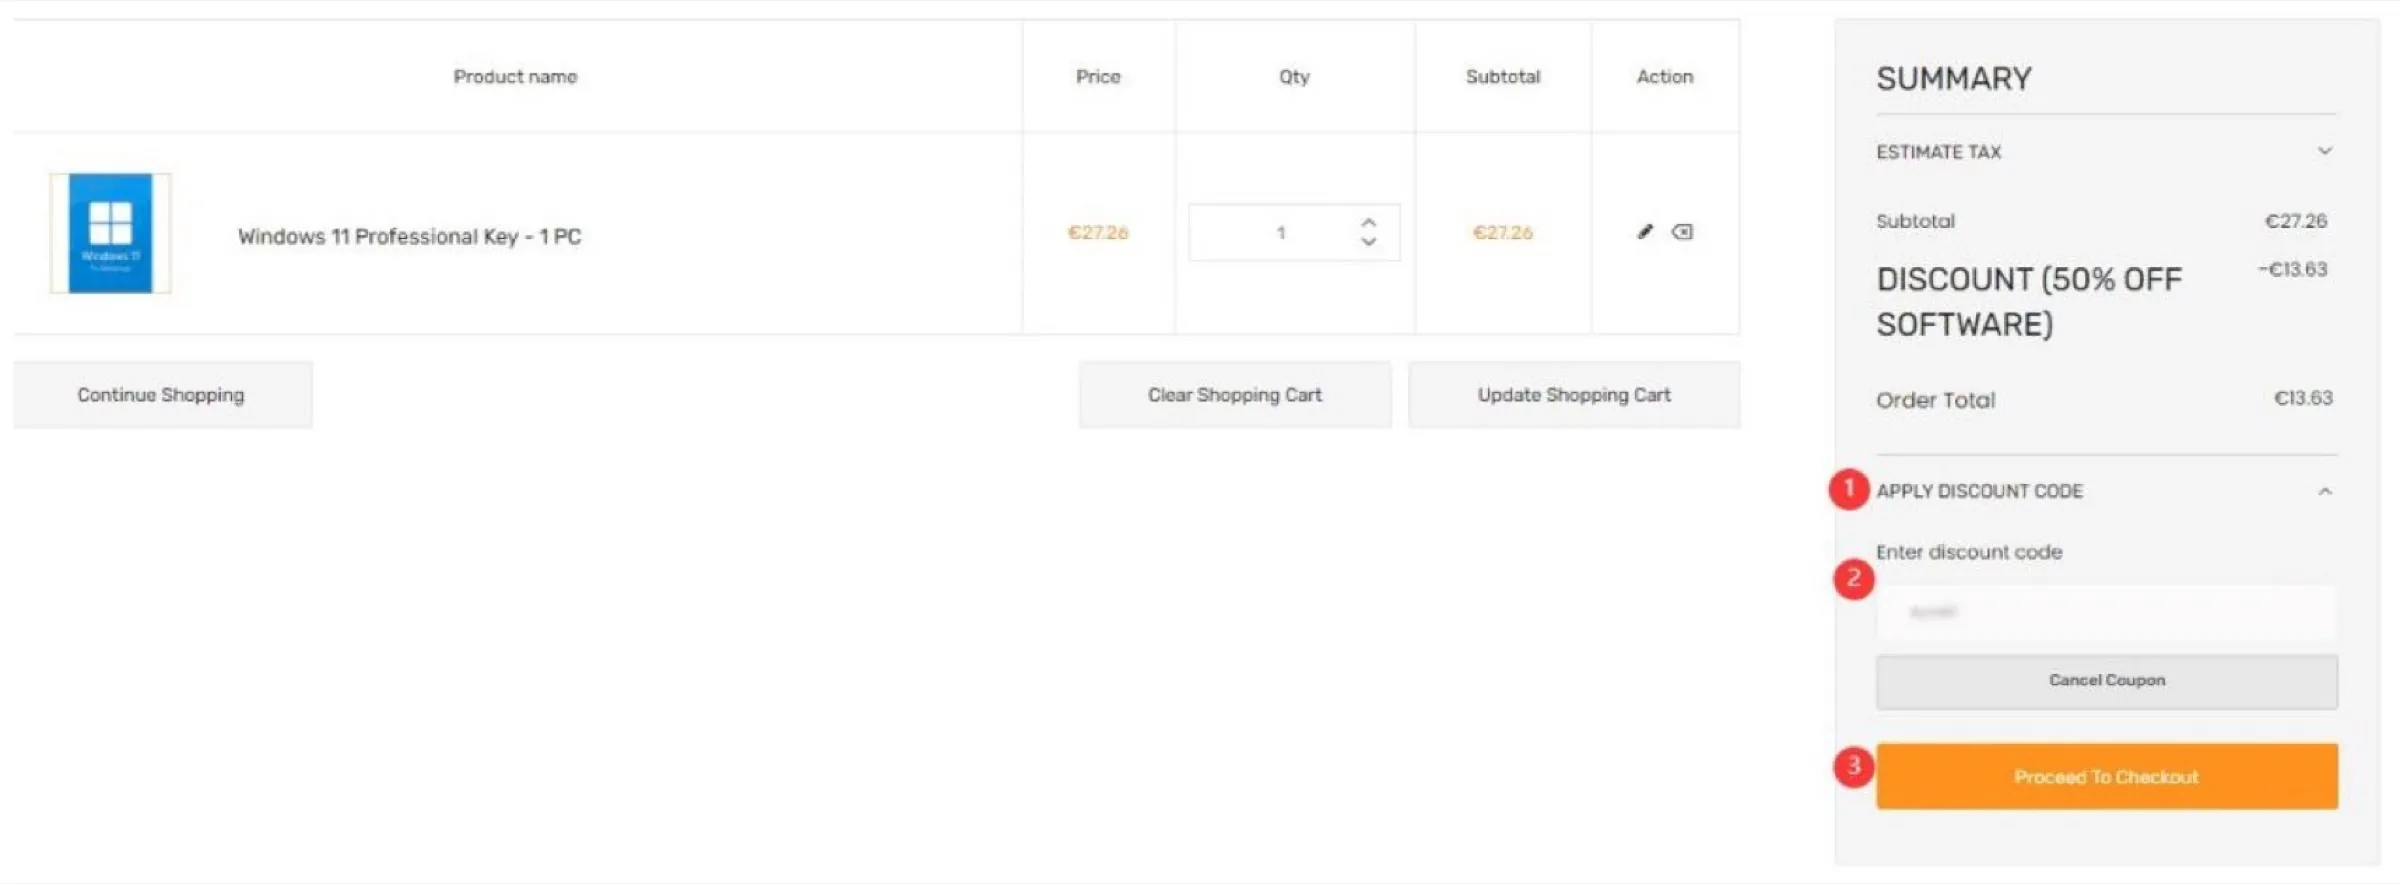Open Windows 11 Professional Key product link

pyautogui.click(x=409, y=237)
